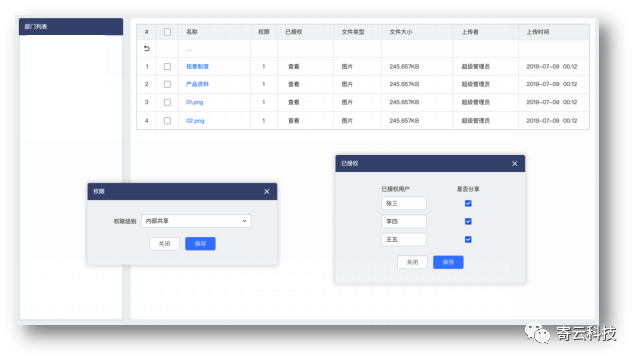Uncheck the share checkbox for 李四
The height and width of the screenshot is (362, 637).
pos(468,221)
